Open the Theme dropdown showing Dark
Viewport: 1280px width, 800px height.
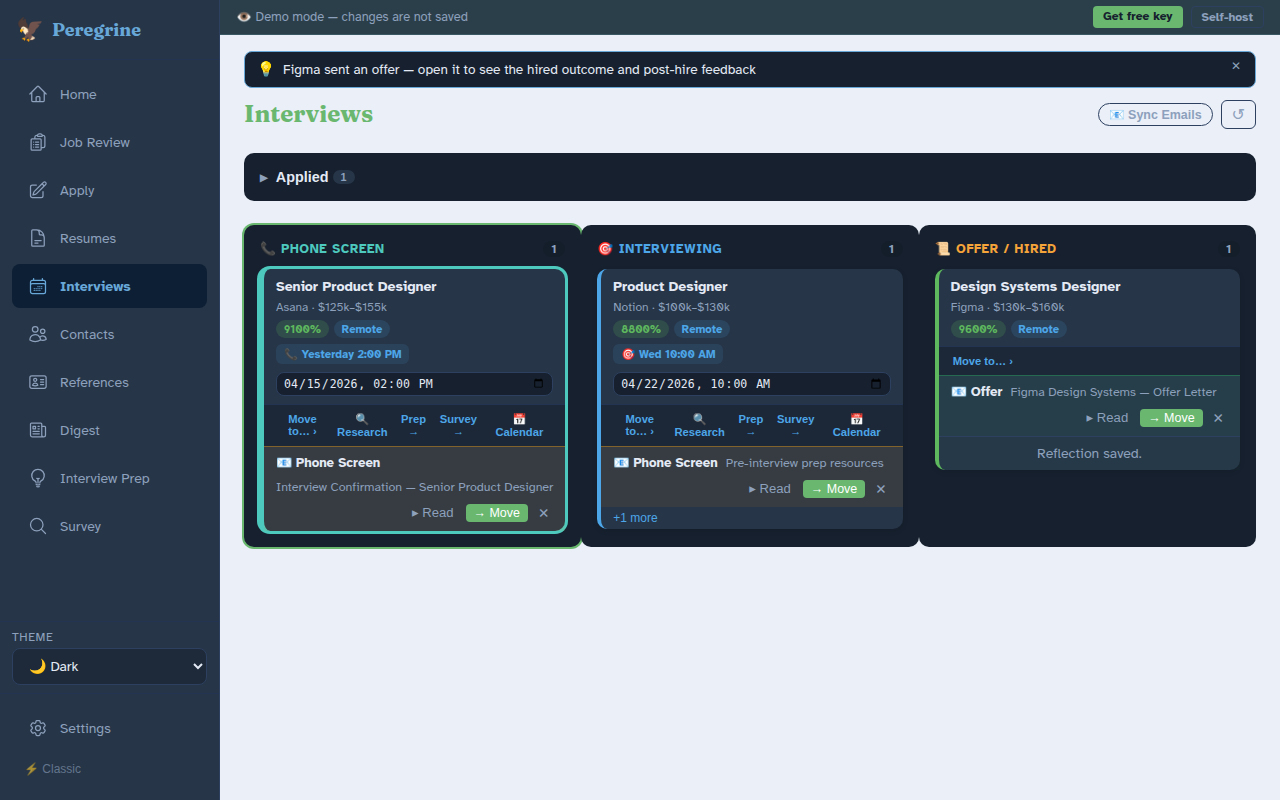click(109, 667)
